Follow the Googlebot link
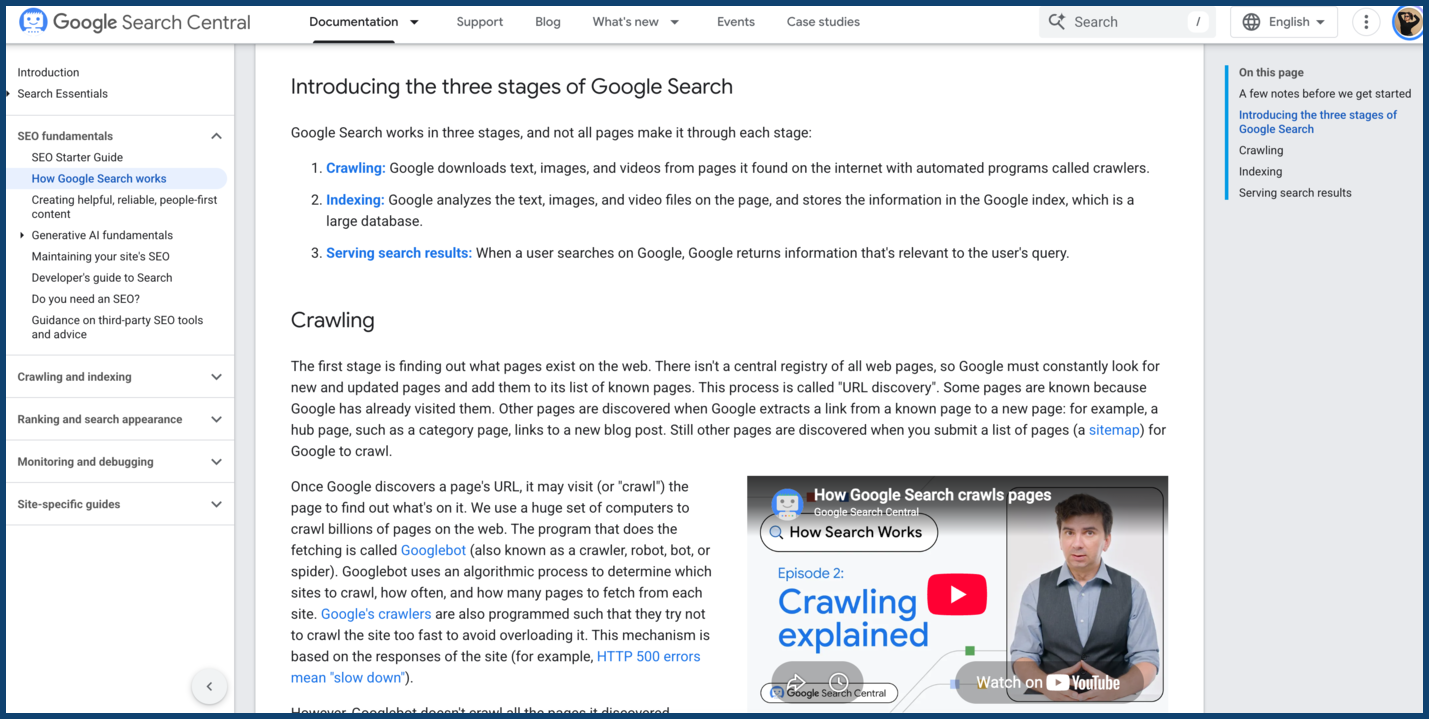Screen dimensions: 1429x719 click(433, 550)
